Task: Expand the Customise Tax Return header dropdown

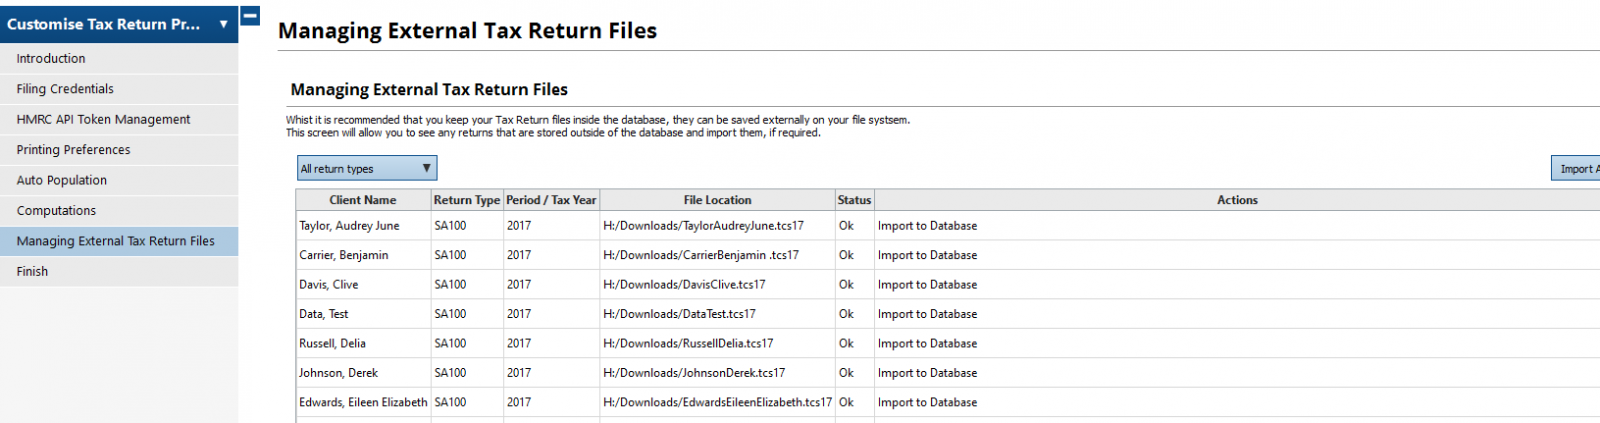Action: (x=223, y=24)
